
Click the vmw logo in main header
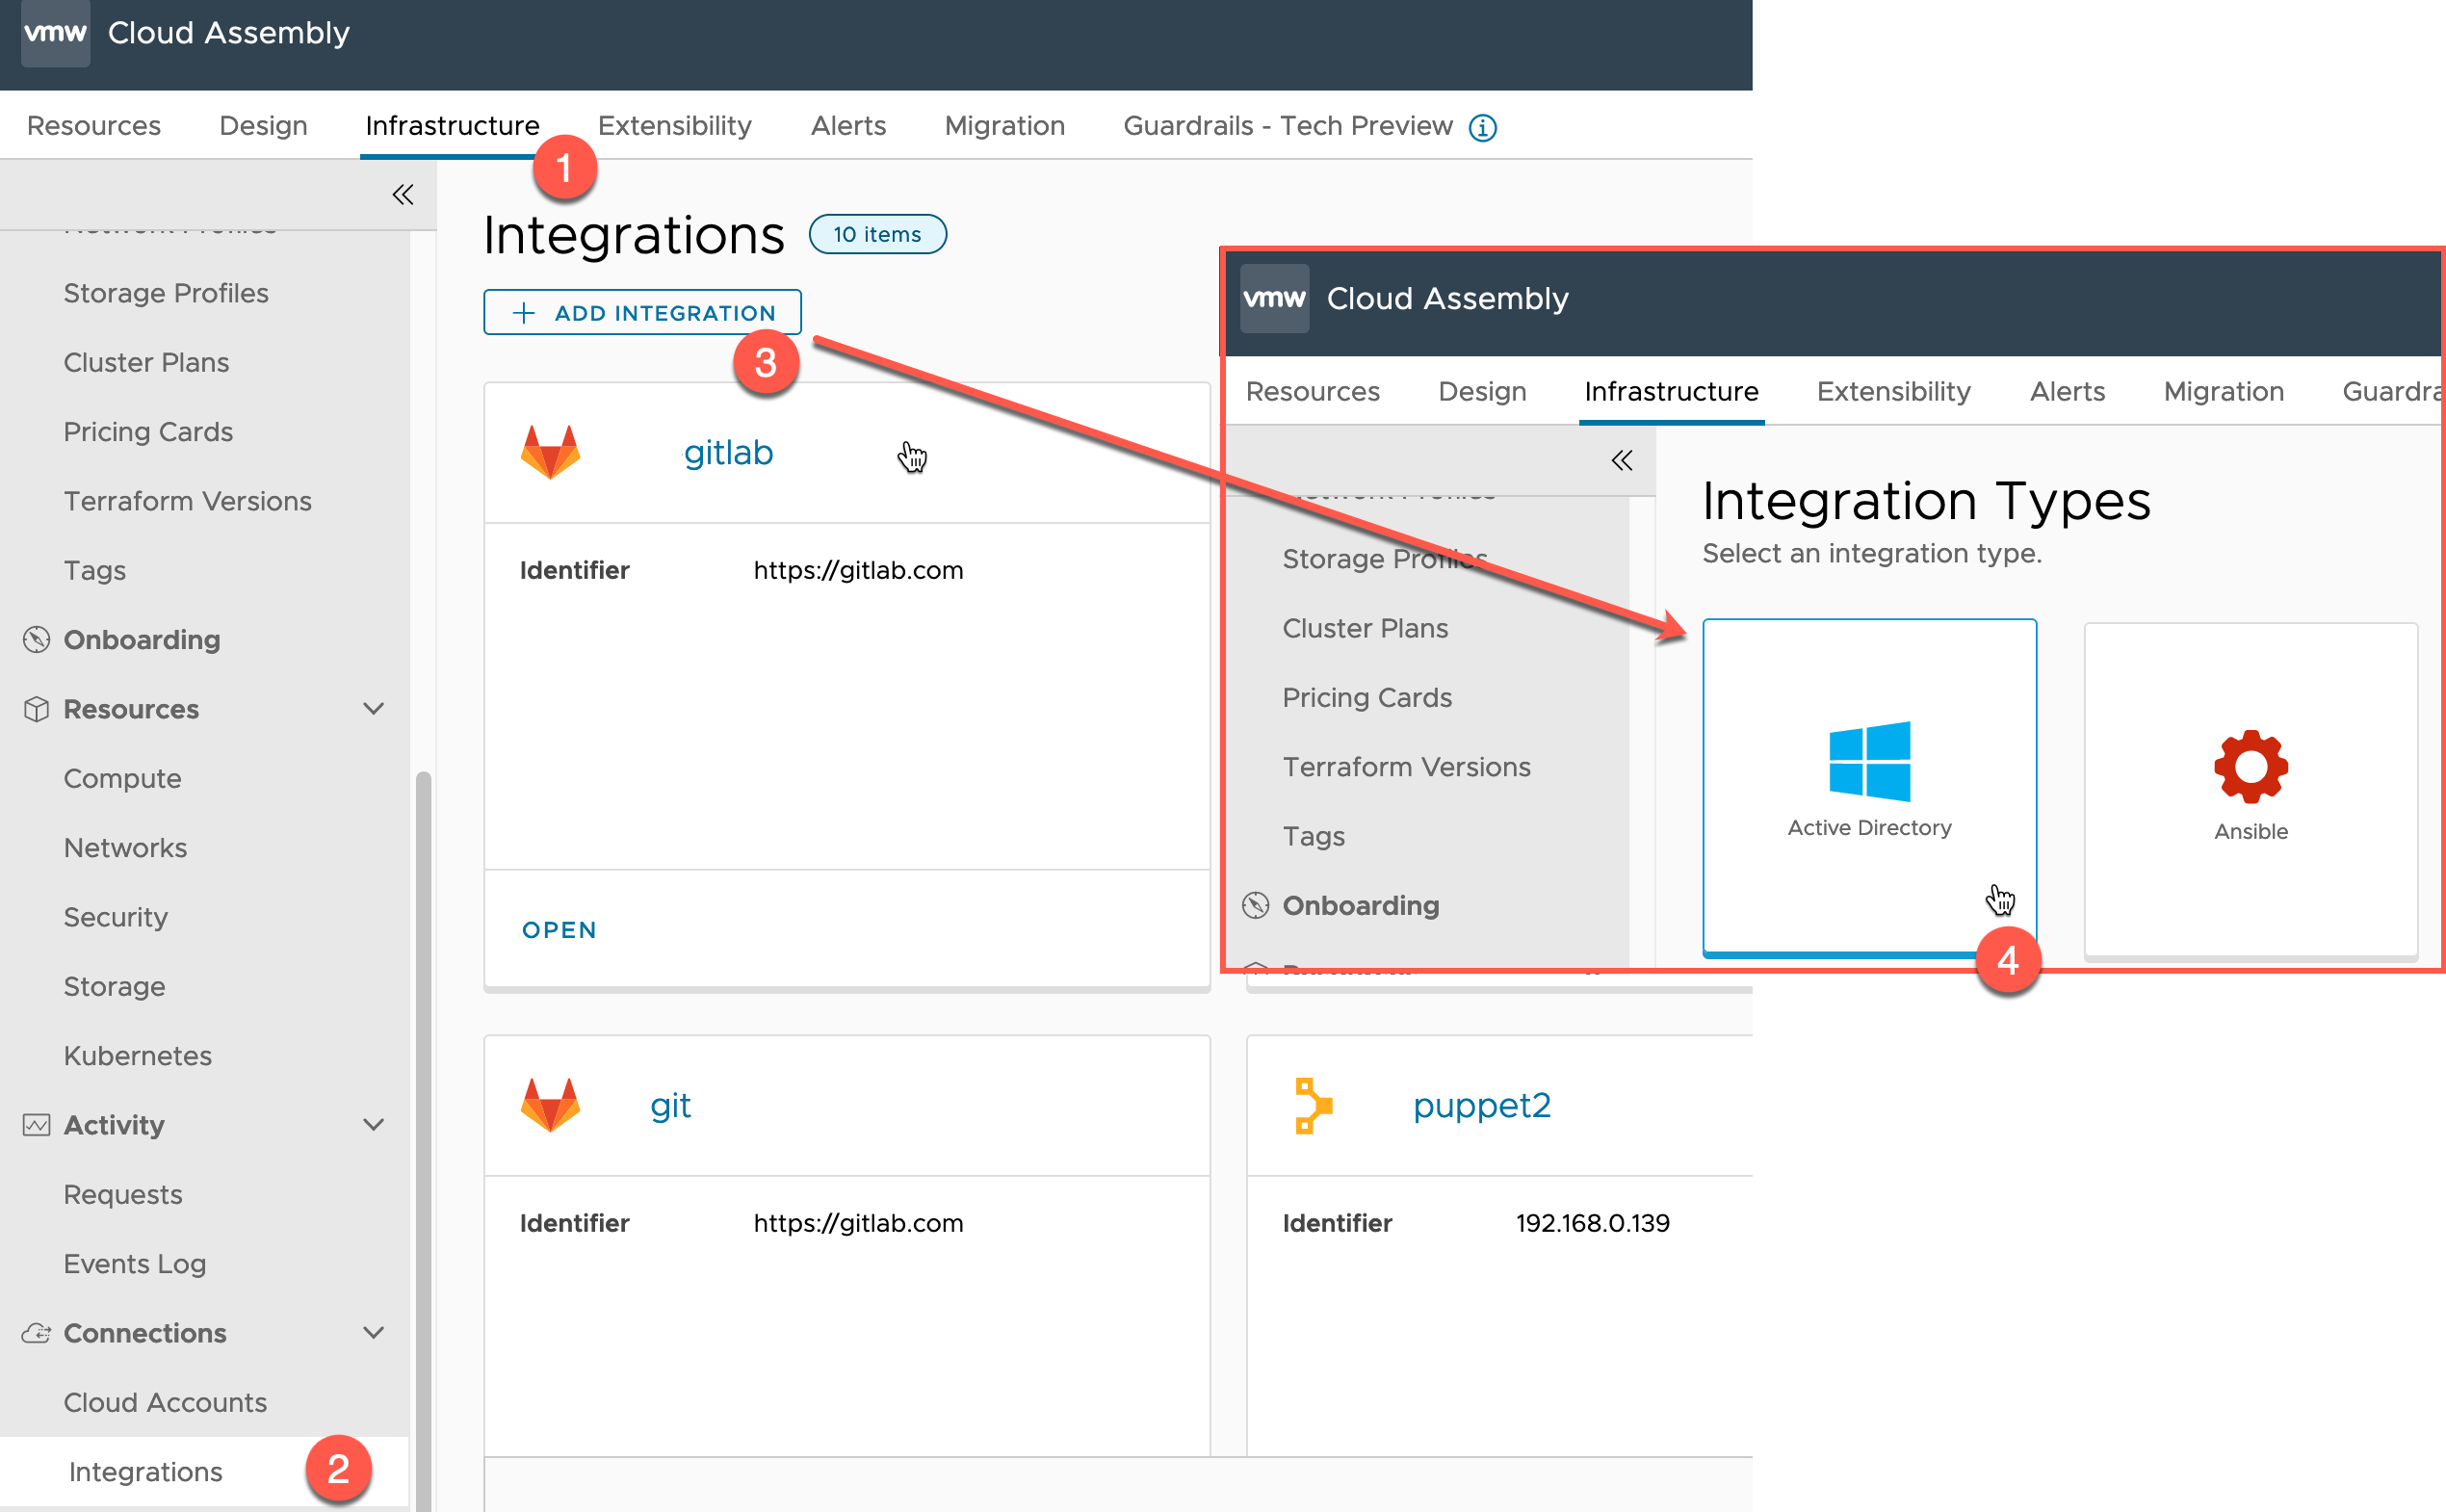[55, 33]
